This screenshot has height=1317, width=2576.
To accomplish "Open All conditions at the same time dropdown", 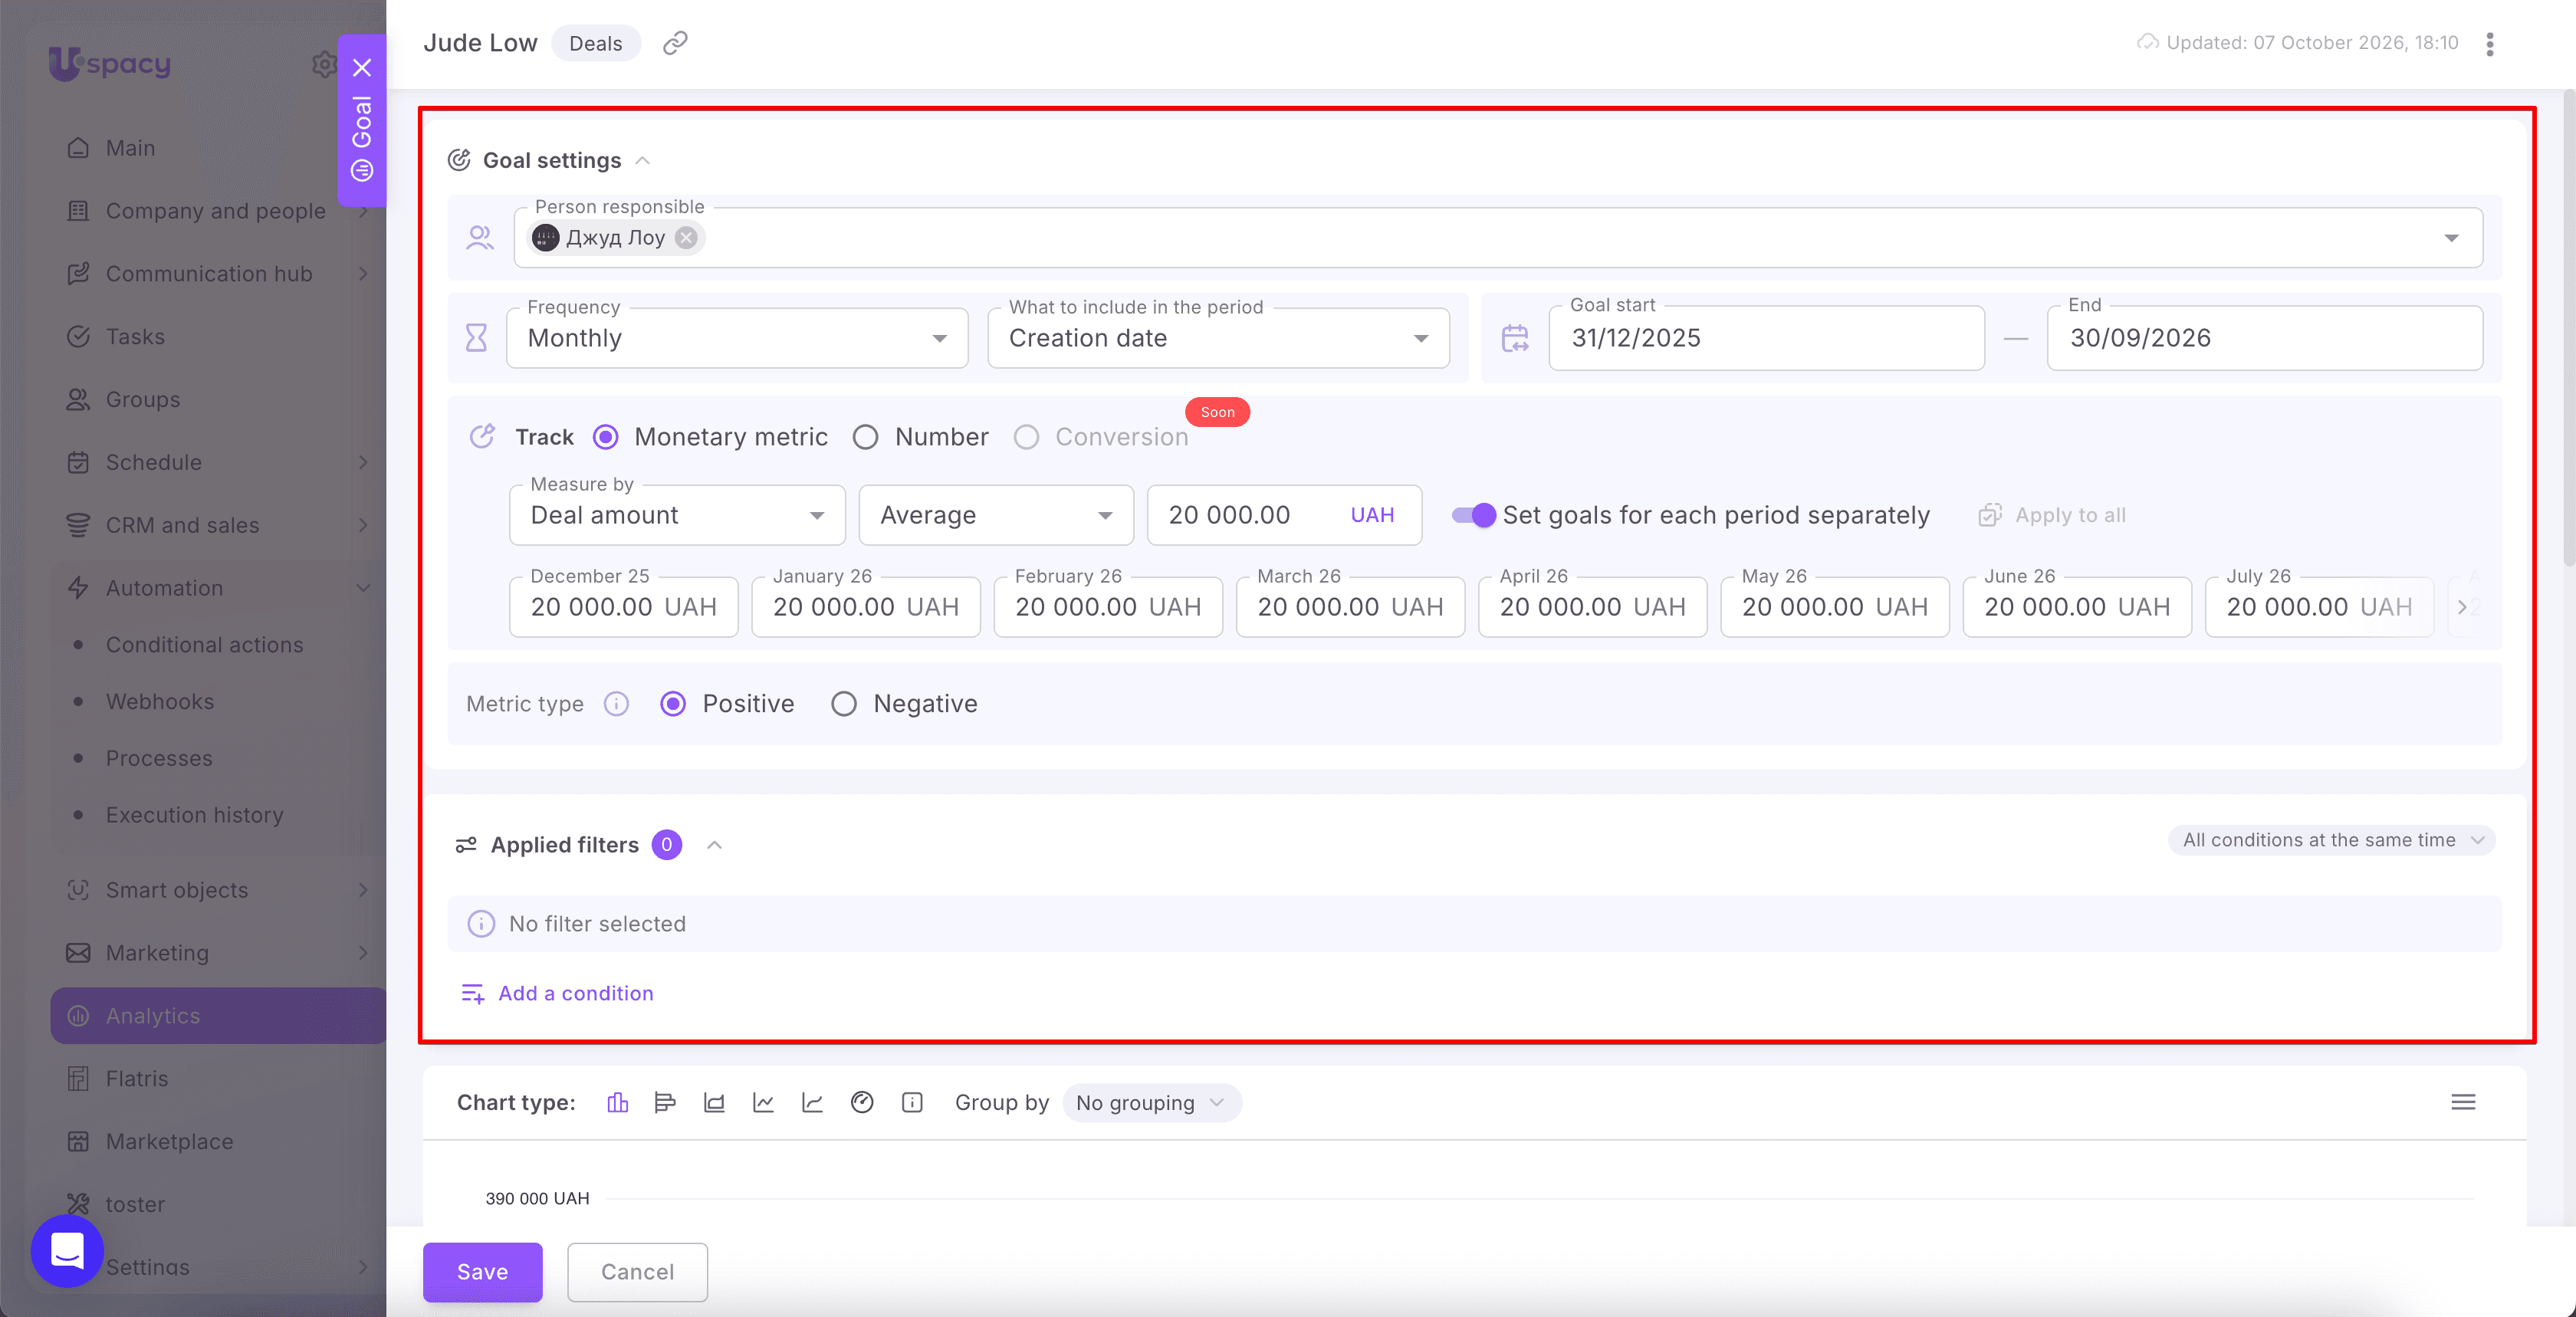I will pos(2331,840).
